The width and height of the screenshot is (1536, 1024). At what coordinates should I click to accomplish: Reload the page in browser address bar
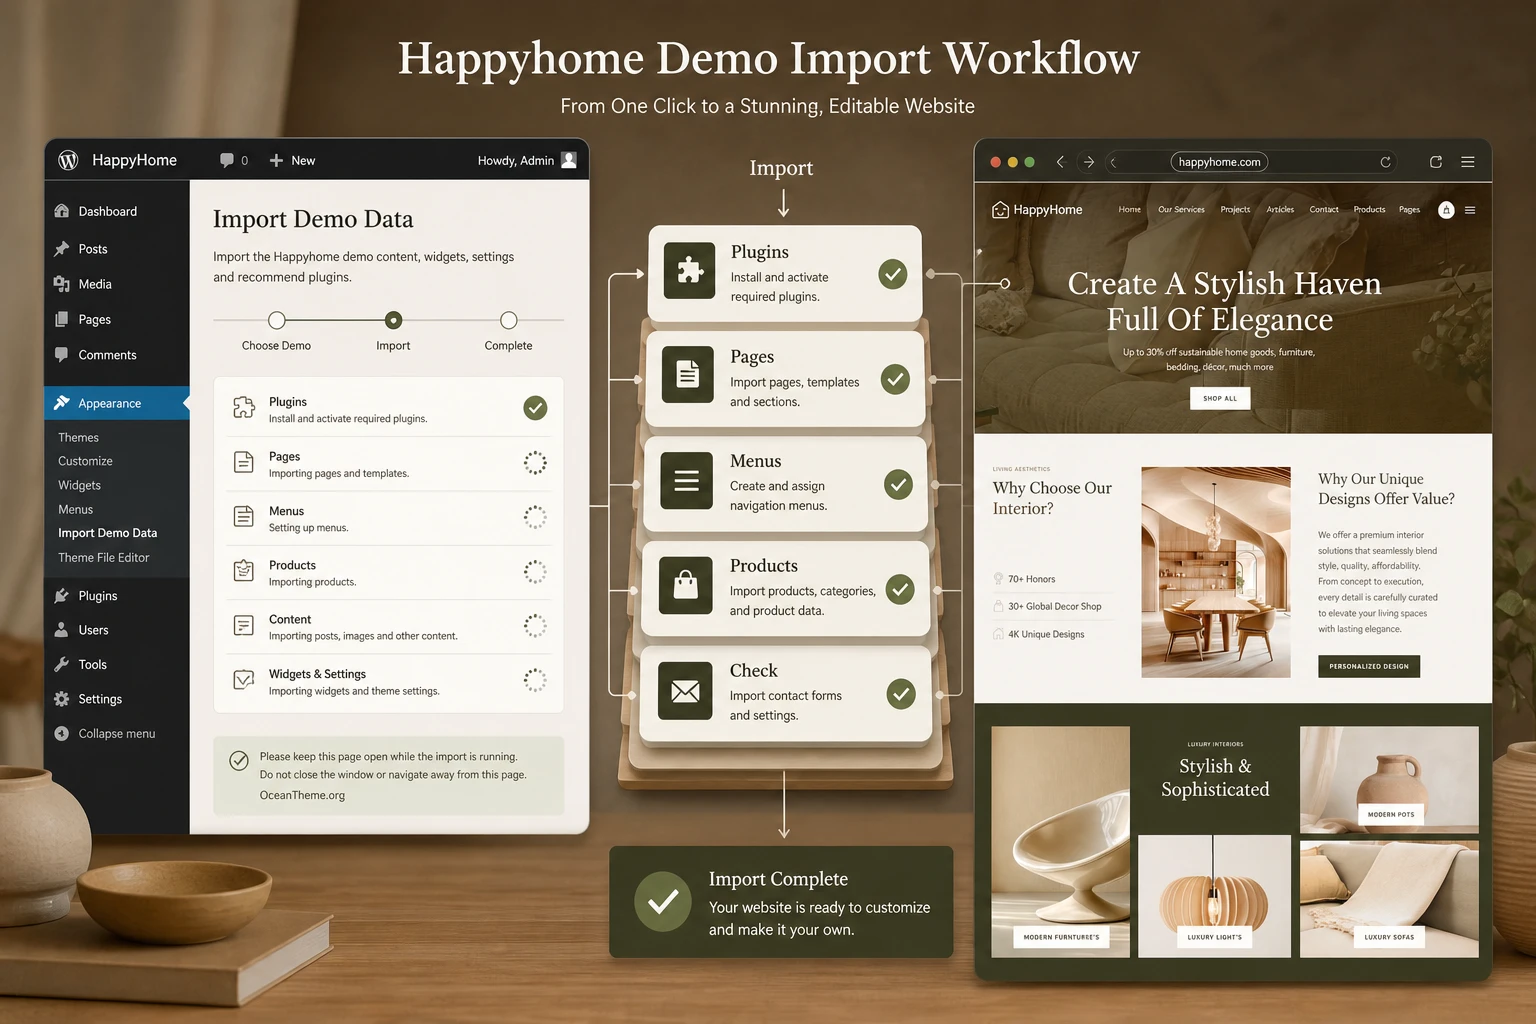[1385, 162]
